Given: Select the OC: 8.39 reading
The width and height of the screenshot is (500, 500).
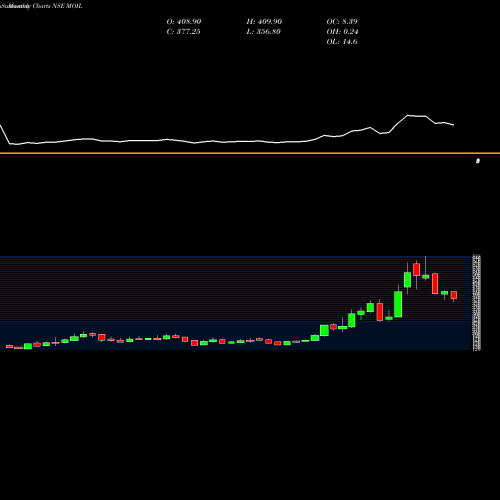Looking at the screenshot, I should [342, 22].
